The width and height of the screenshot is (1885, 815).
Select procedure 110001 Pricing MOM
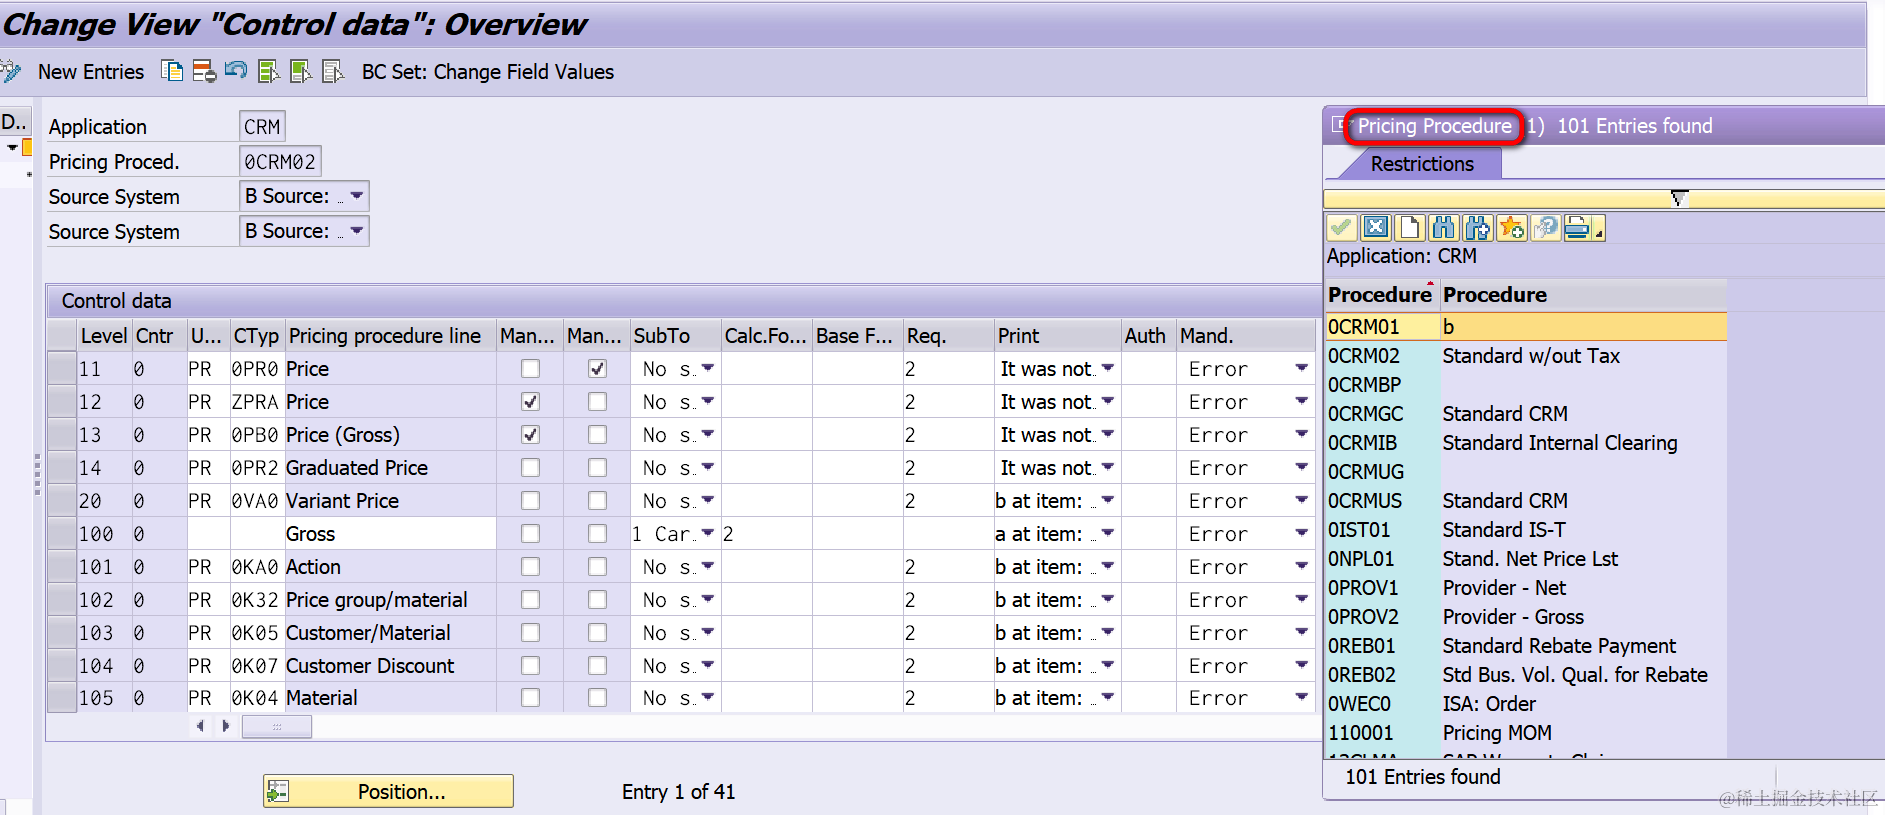pyautogui.click(x=1526, y=733)
